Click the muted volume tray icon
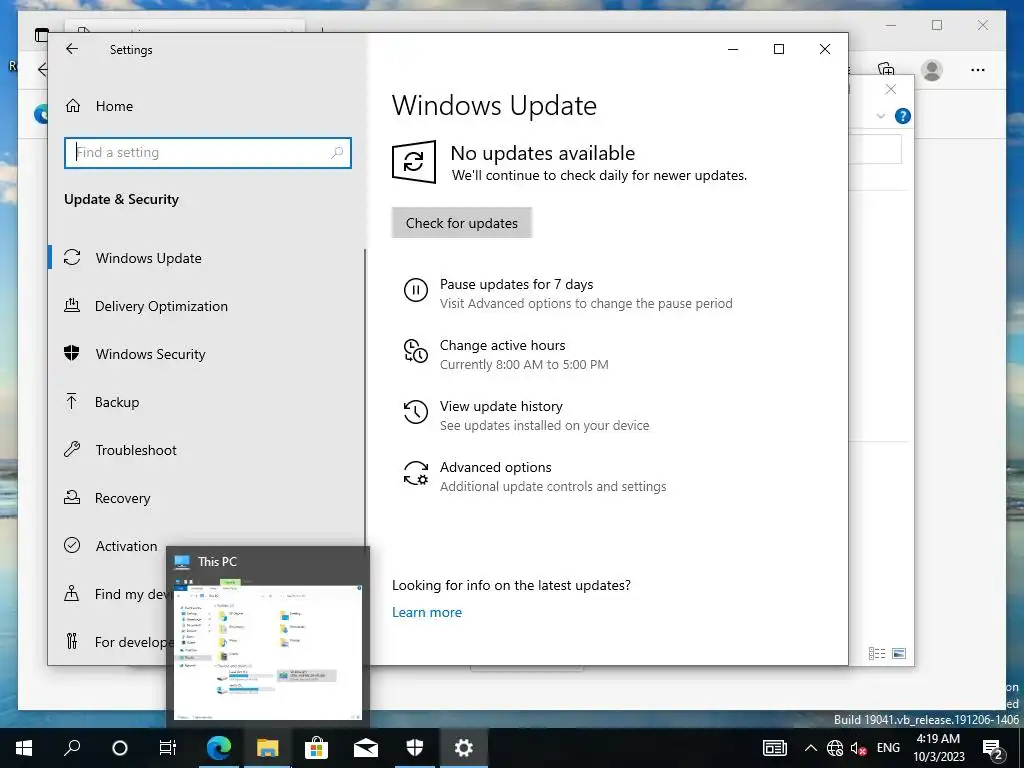Image resolution: width=1024 pixels, height=768 pixels. [x=858, y=748]
